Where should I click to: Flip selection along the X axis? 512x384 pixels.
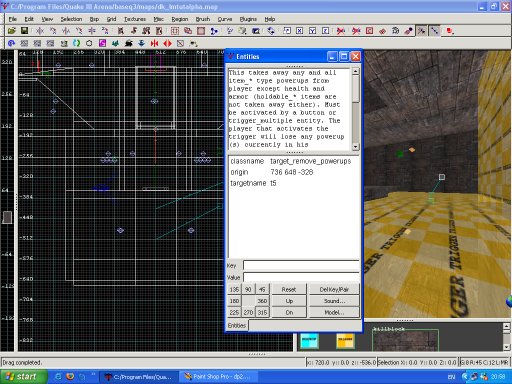40,31
